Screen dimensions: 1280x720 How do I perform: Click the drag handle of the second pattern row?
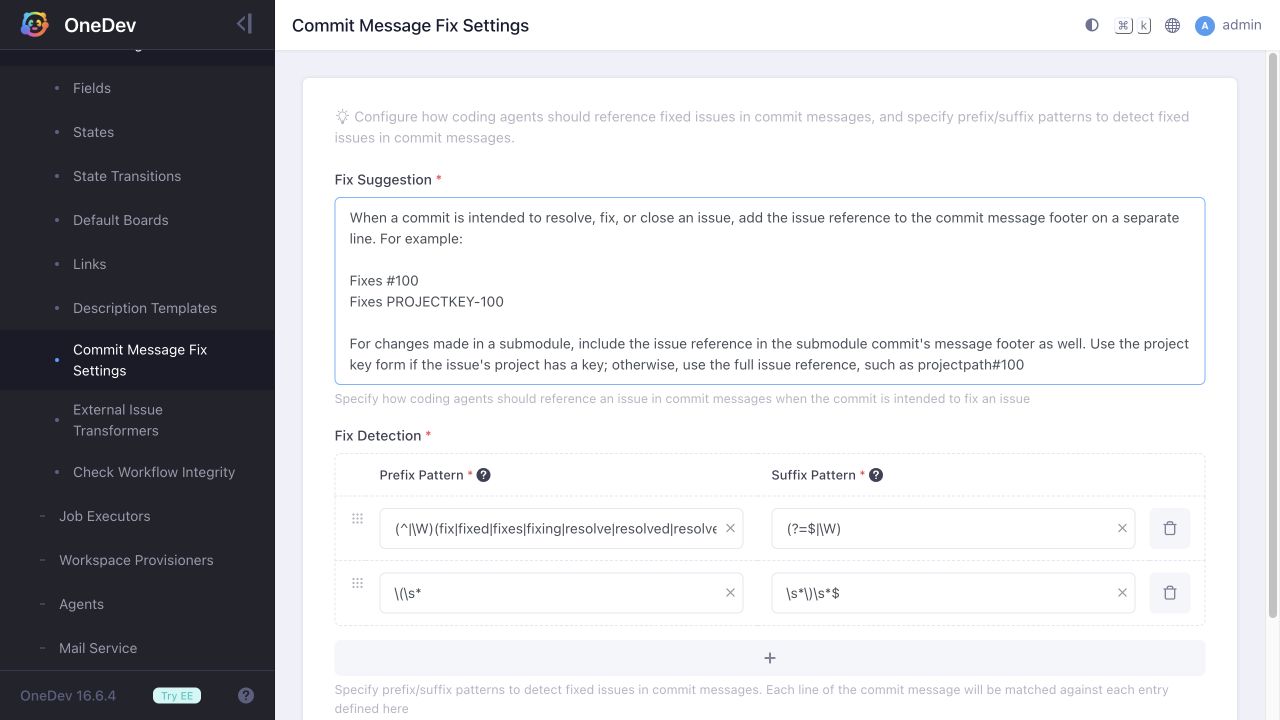click(x=357, y=583)
